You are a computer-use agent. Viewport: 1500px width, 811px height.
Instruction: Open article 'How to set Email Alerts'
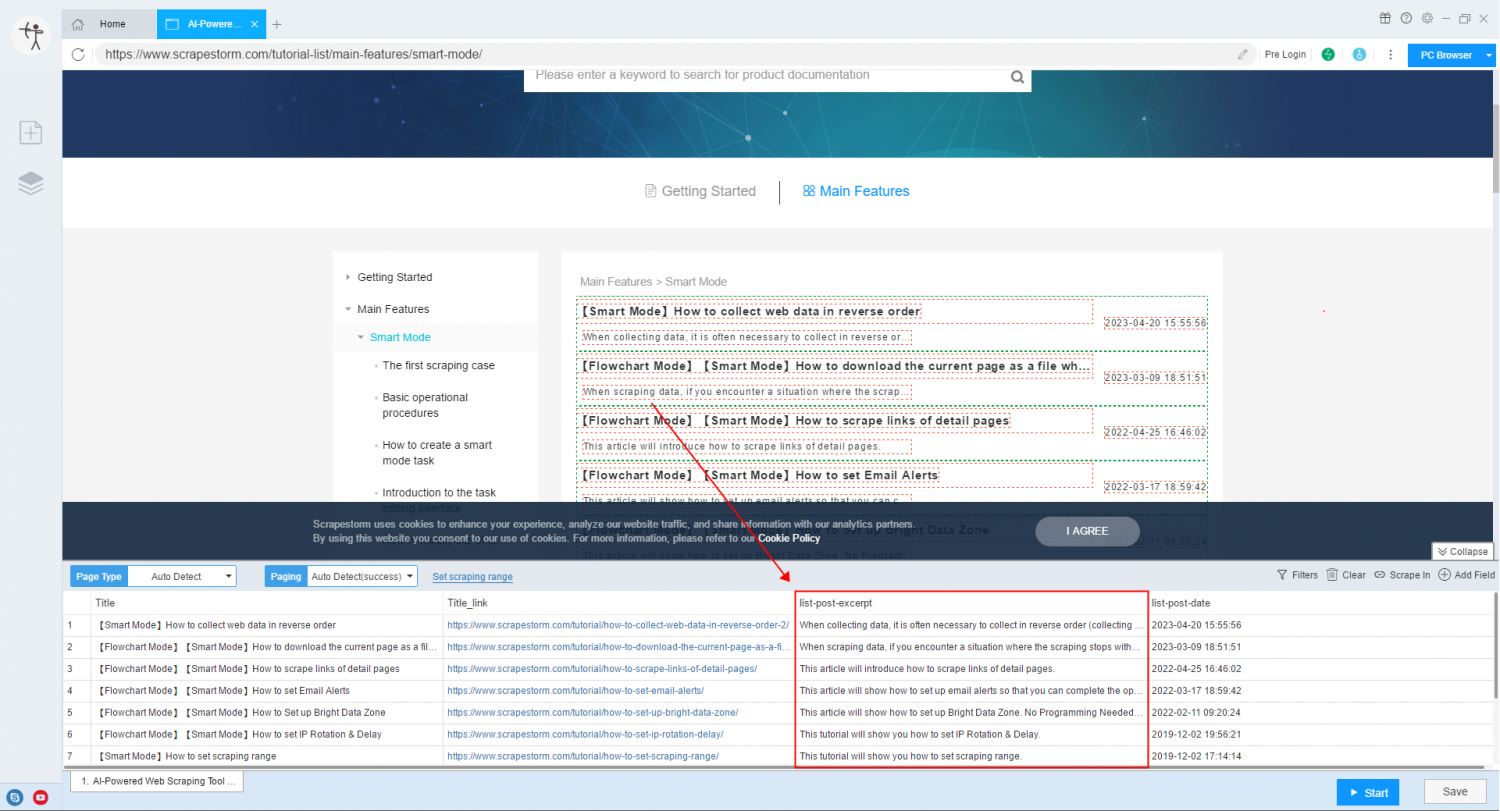coord(760,475)
